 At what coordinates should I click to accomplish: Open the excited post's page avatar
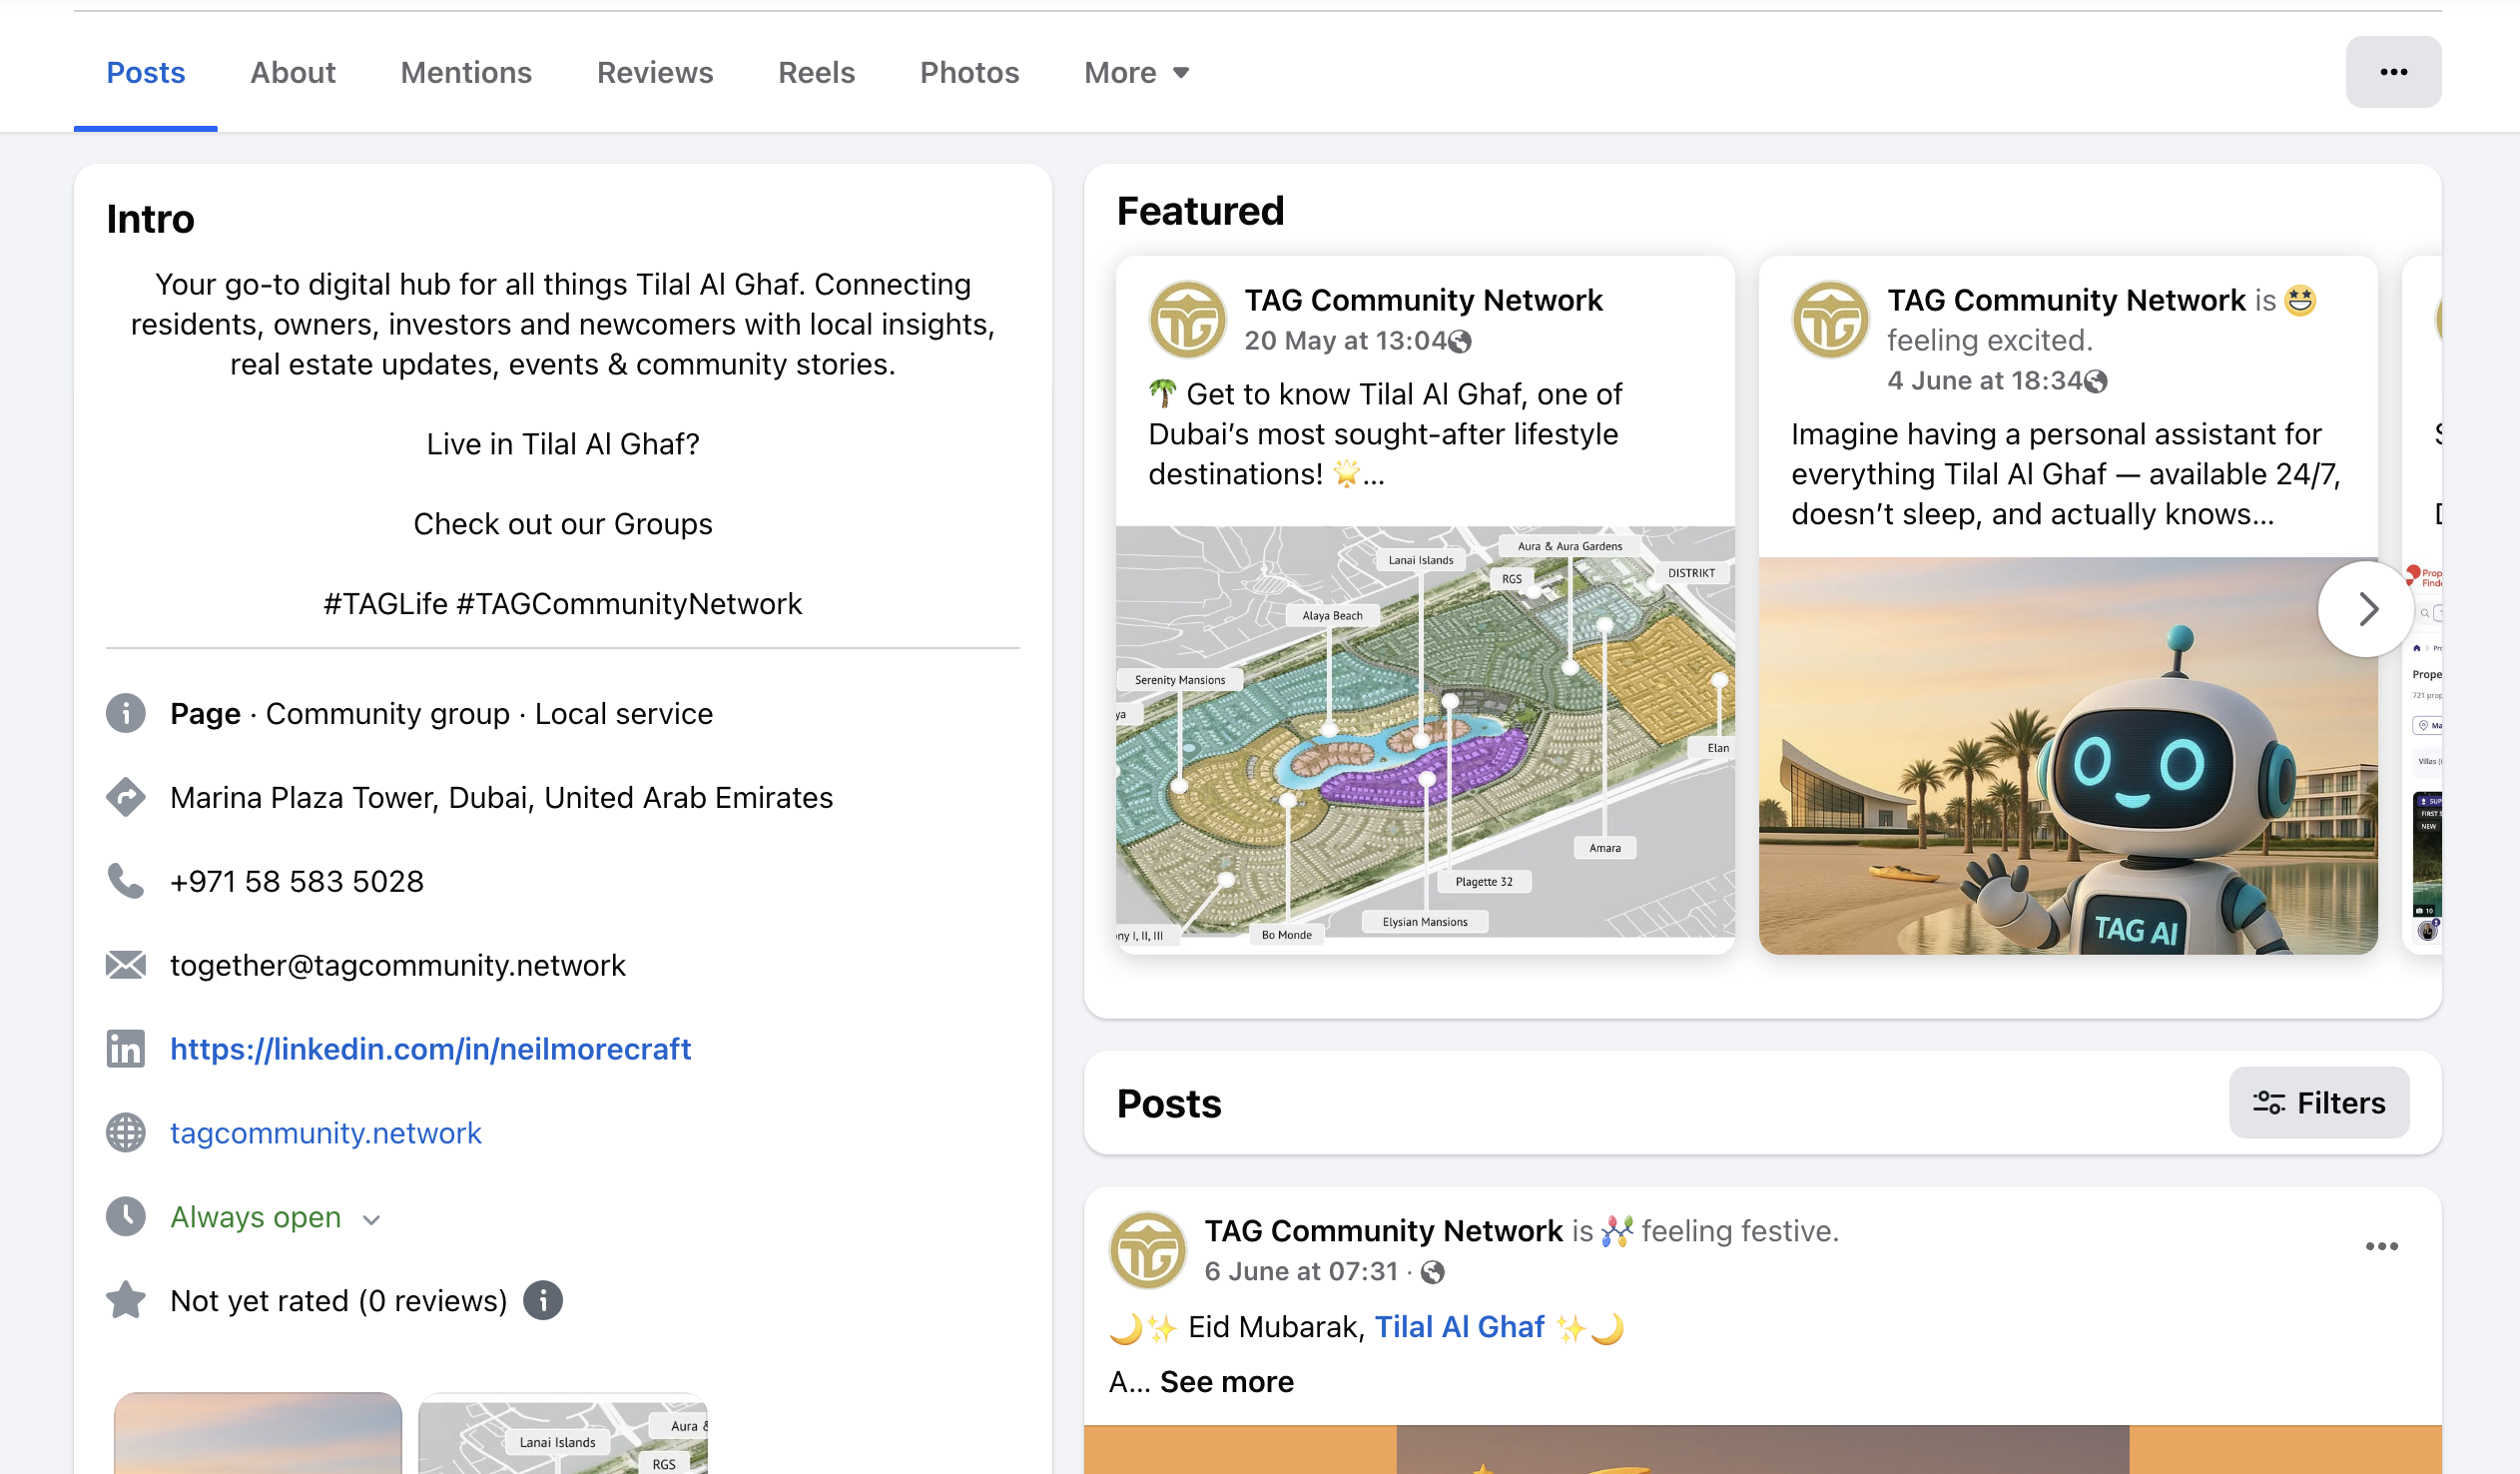[x=1830, y=320]
